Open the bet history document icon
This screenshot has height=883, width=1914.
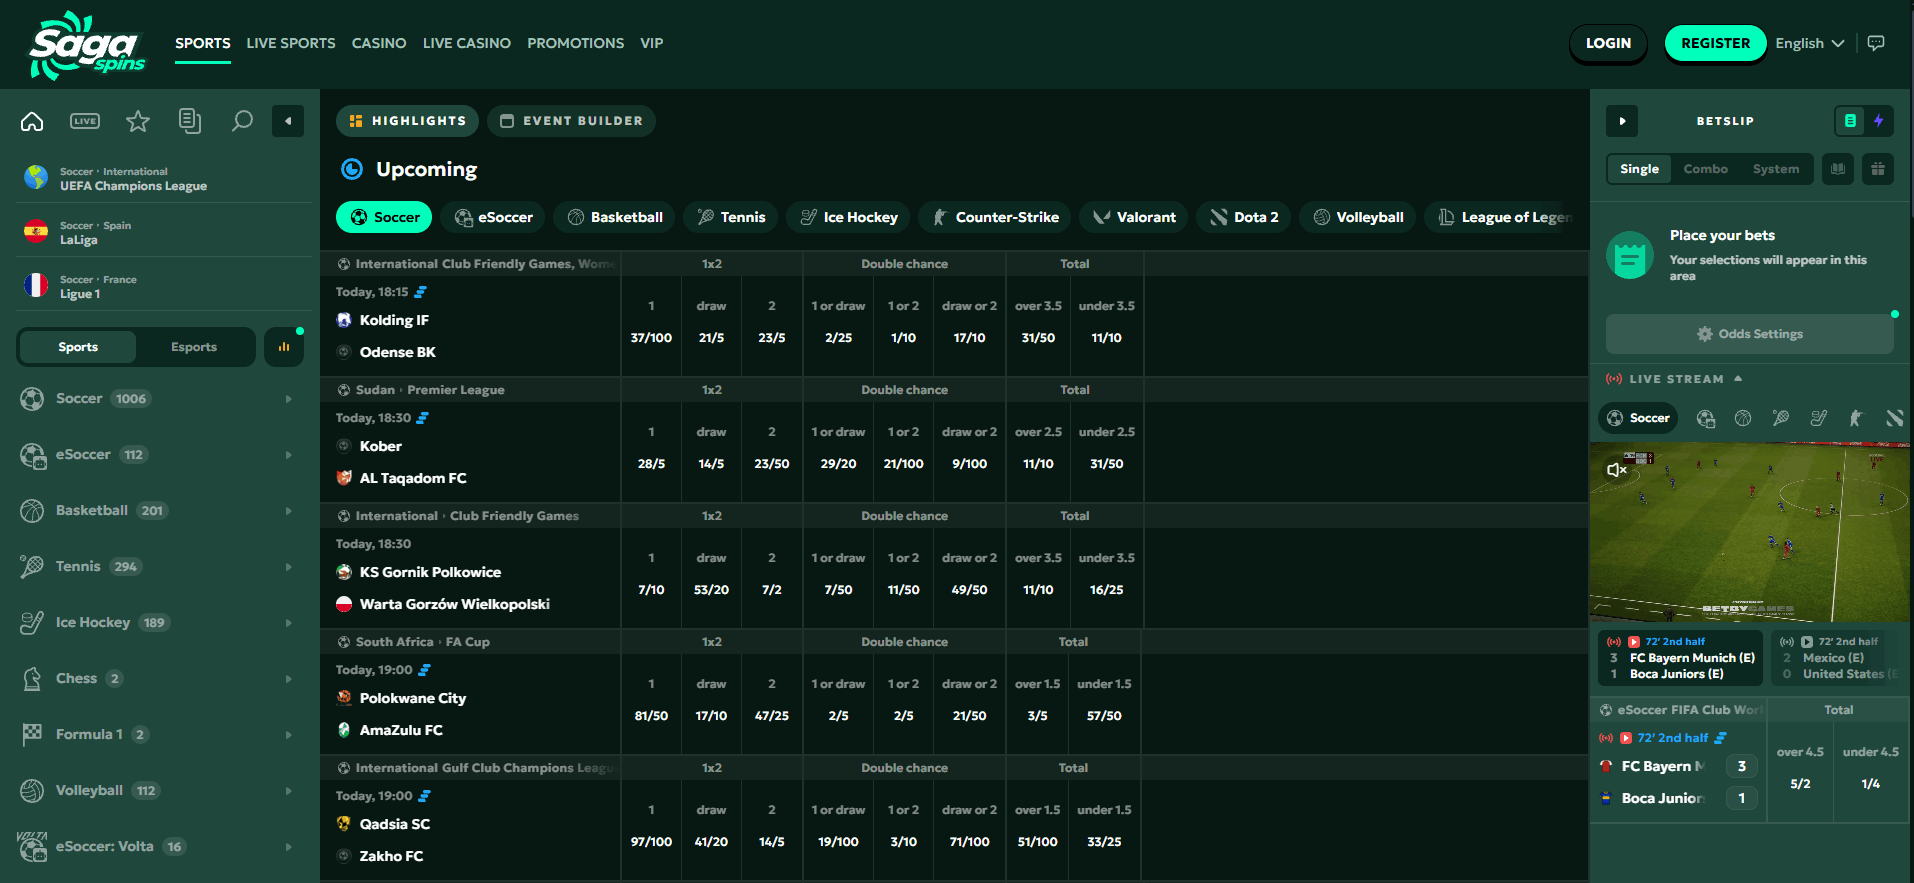click(190, 121)
